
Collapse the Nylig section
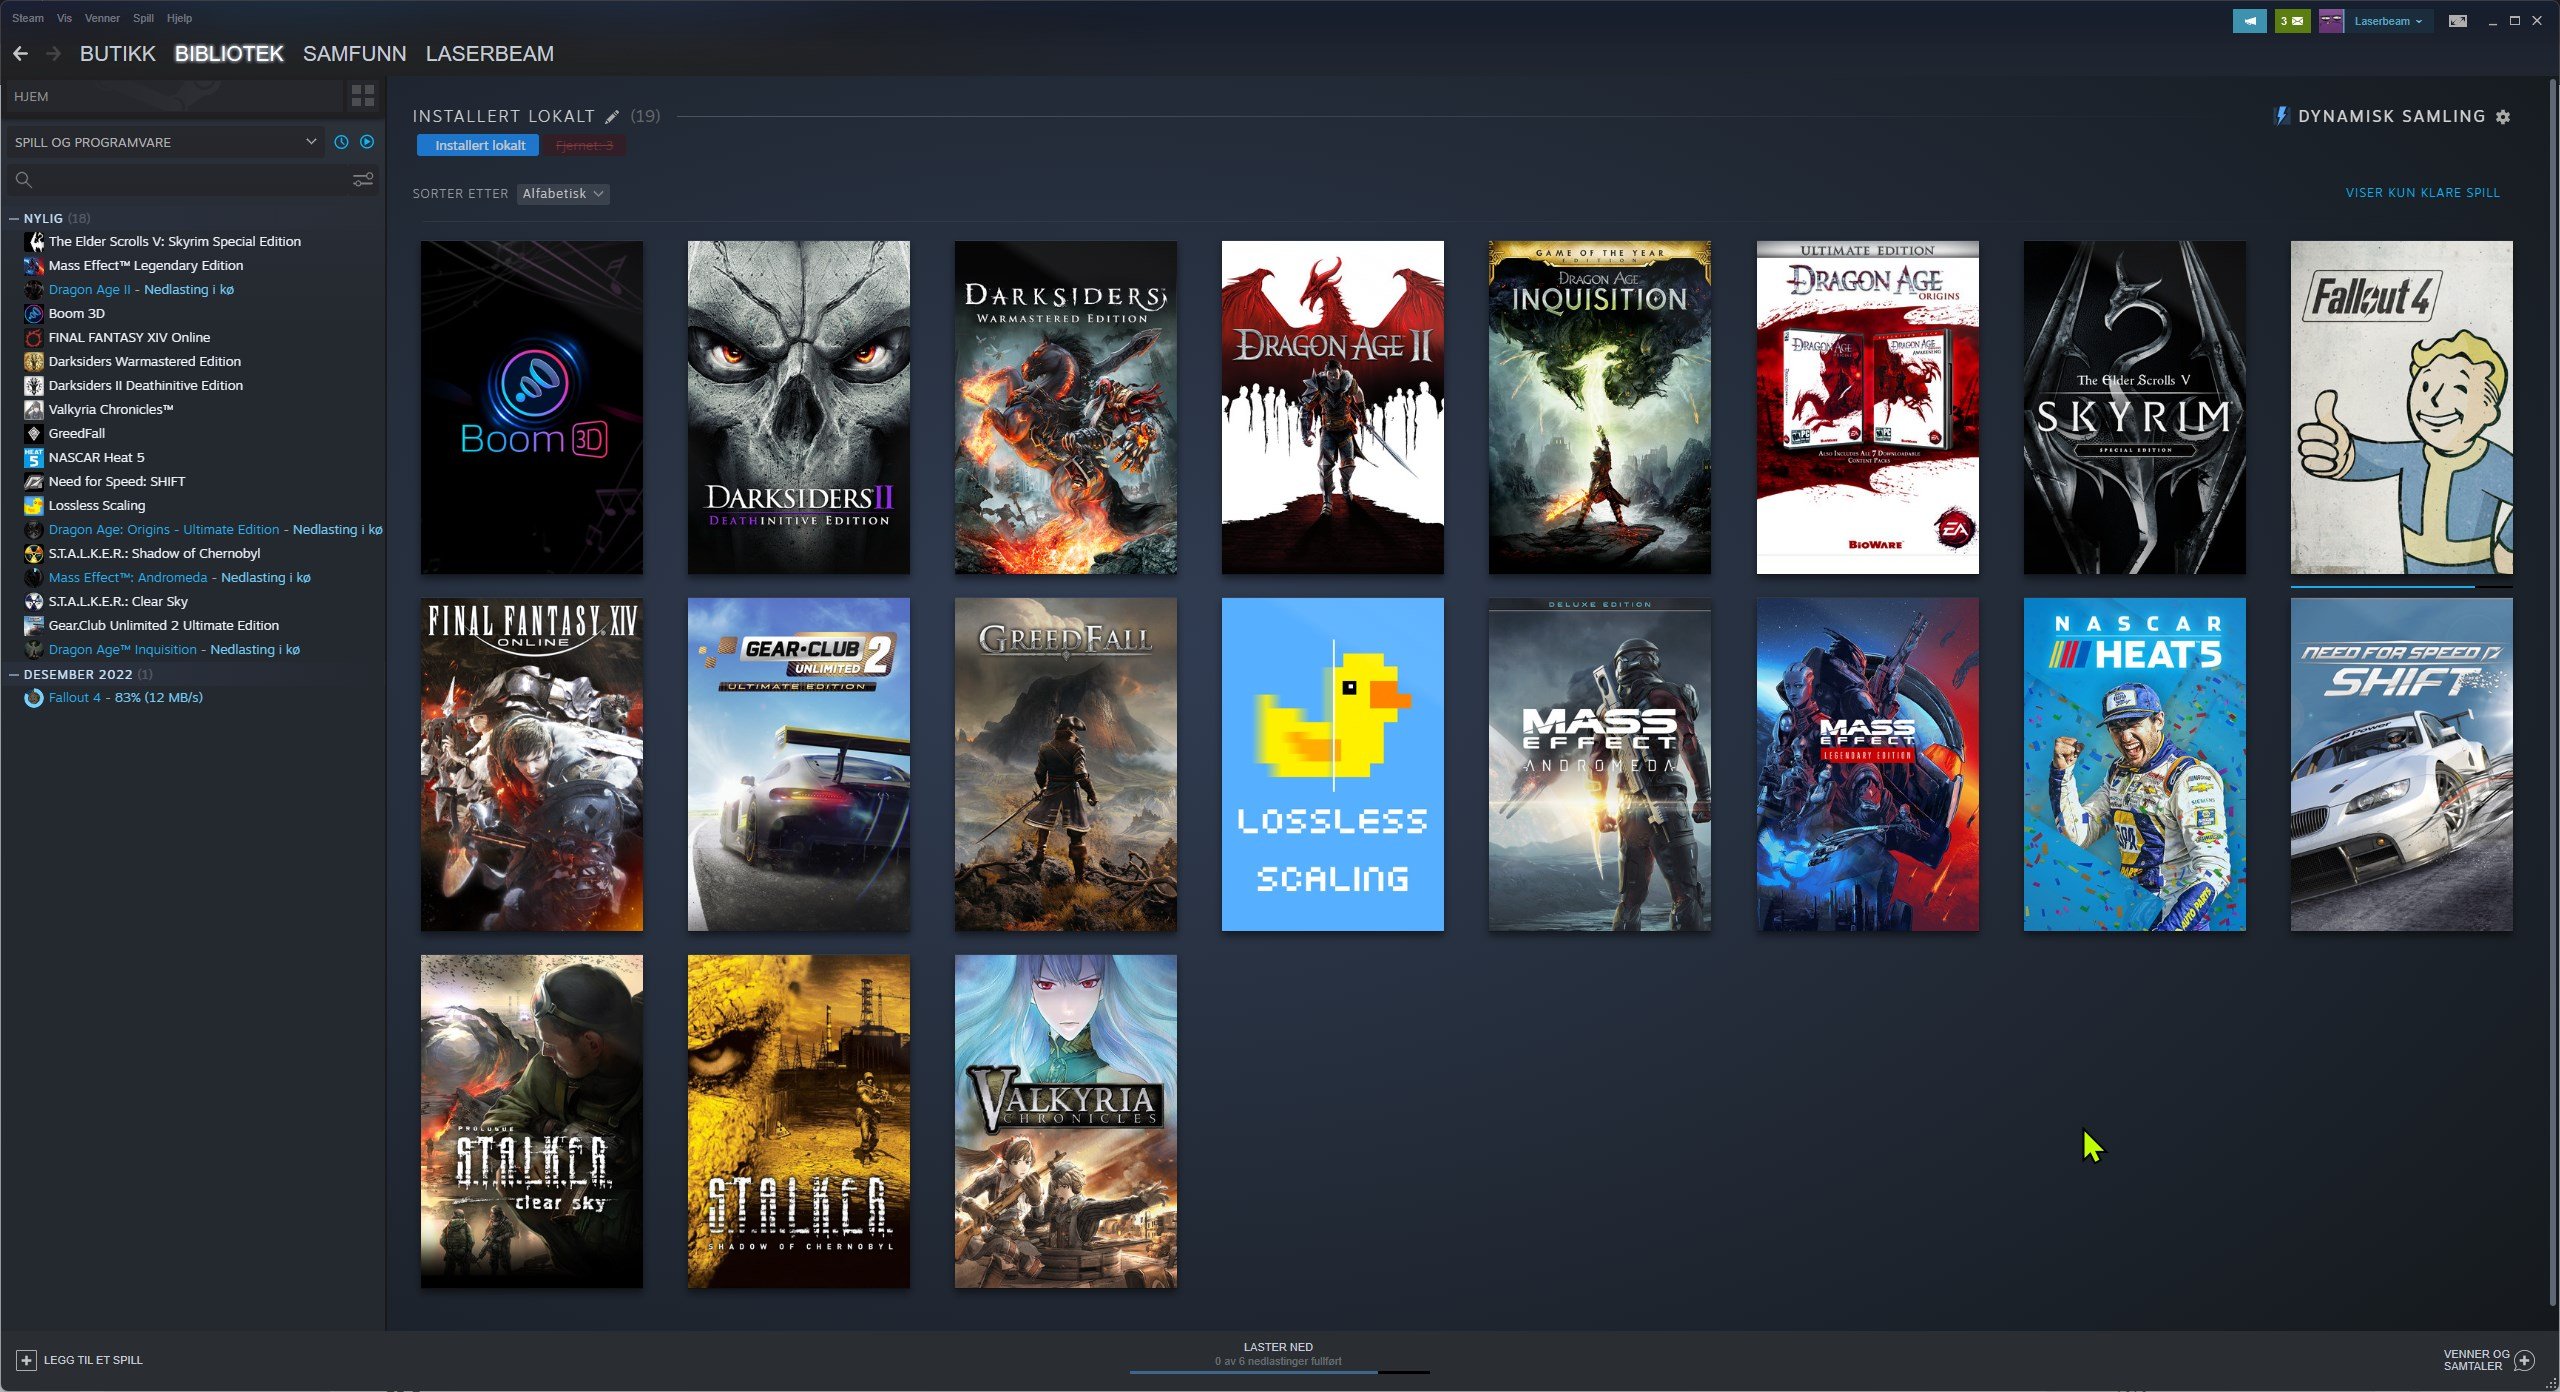[x=14, y=218]
